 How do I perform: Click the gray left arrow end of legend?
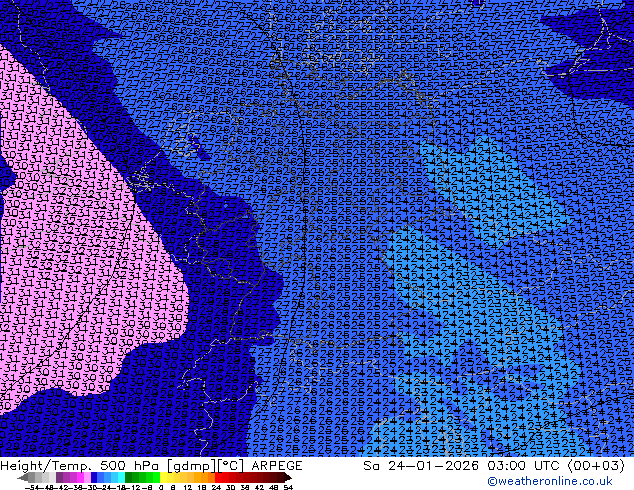coord(23,477)
